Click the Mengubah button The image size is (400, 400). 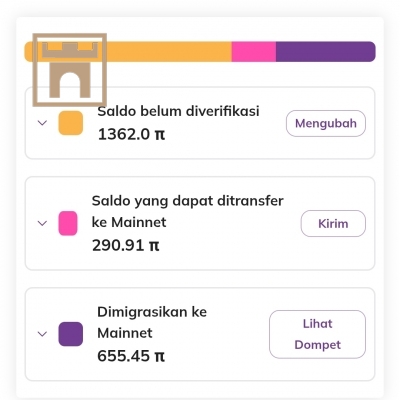pyautogui.click(x=326, y=123)
